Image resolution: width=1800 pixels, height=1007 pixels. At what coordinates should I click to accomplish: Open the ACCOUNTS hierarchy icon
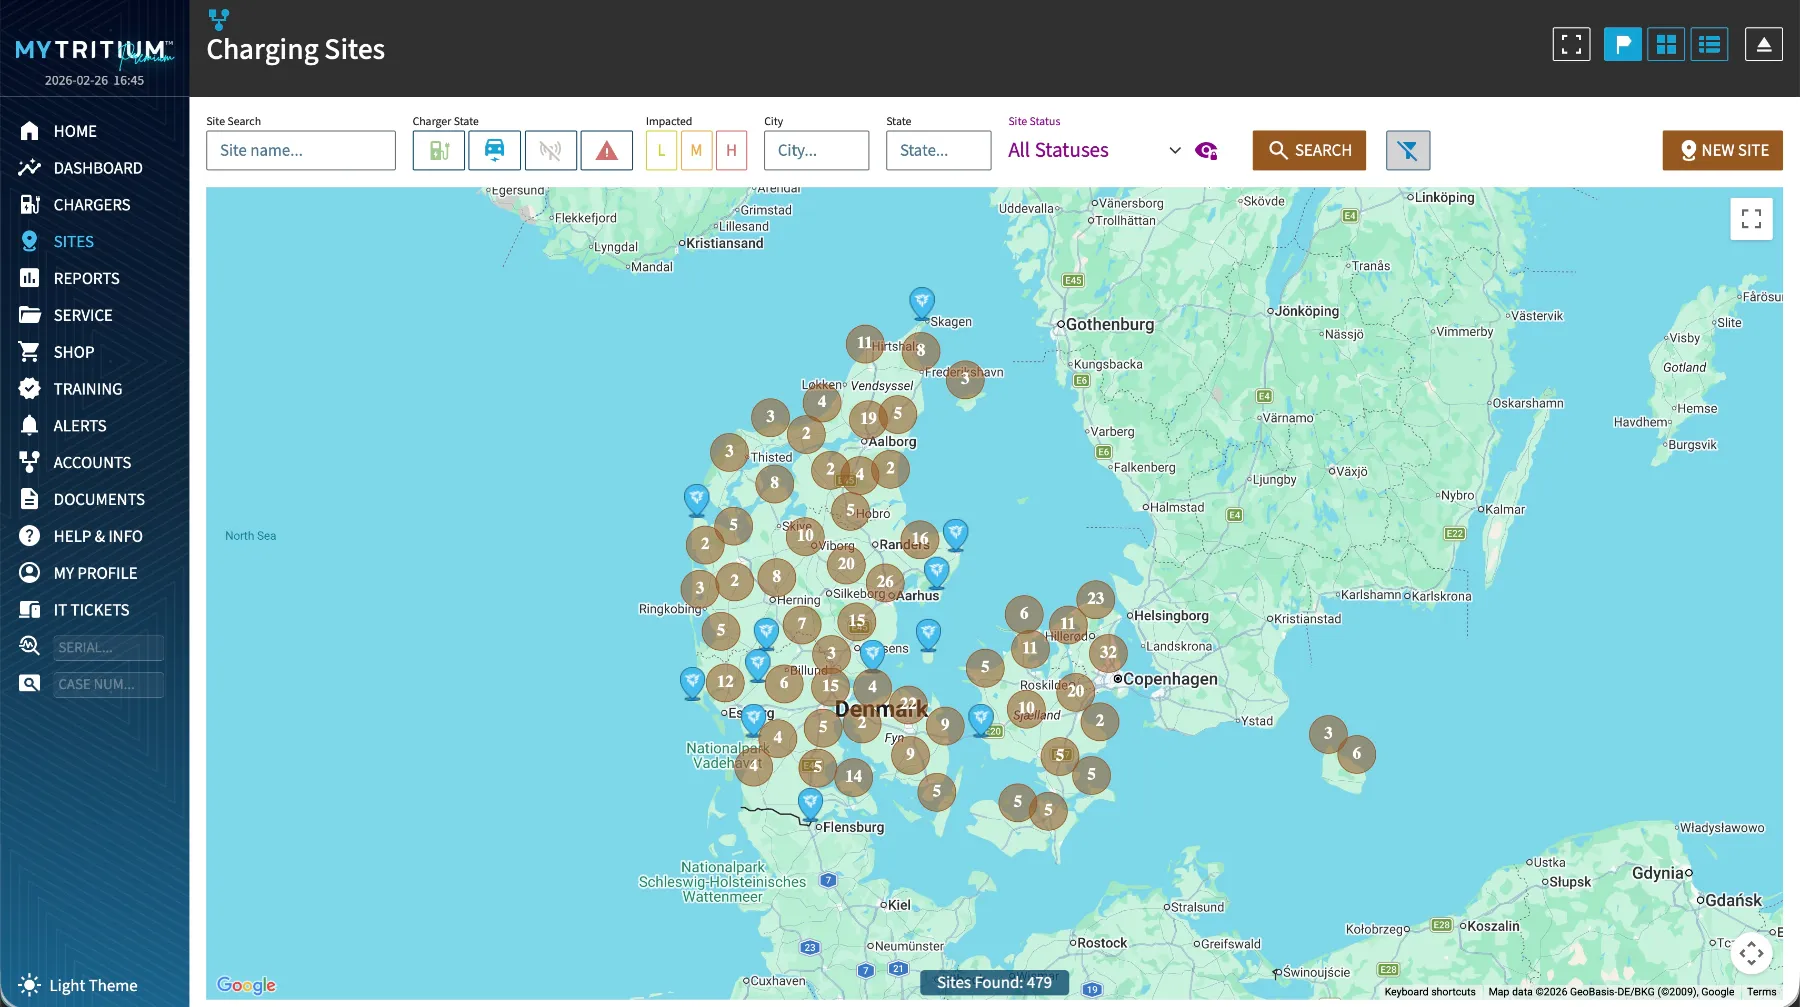tap(30, 462)
